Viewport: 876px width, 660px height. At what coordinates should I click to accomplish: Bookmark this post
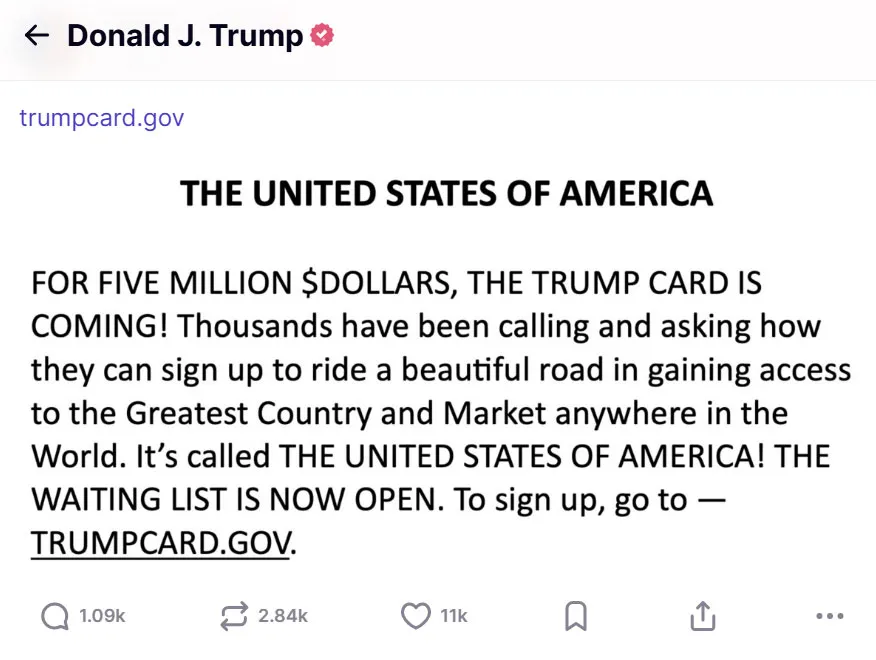[576, 616]
